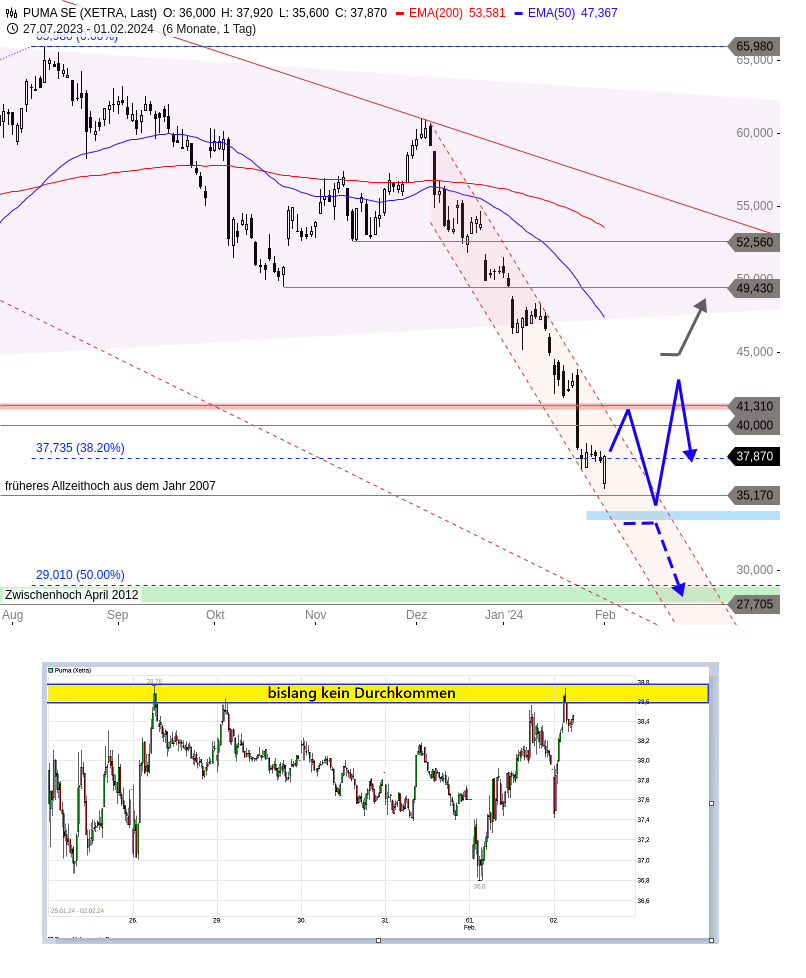
Task: Click the 26. date label in lower chart
Action: coord(133,920)
